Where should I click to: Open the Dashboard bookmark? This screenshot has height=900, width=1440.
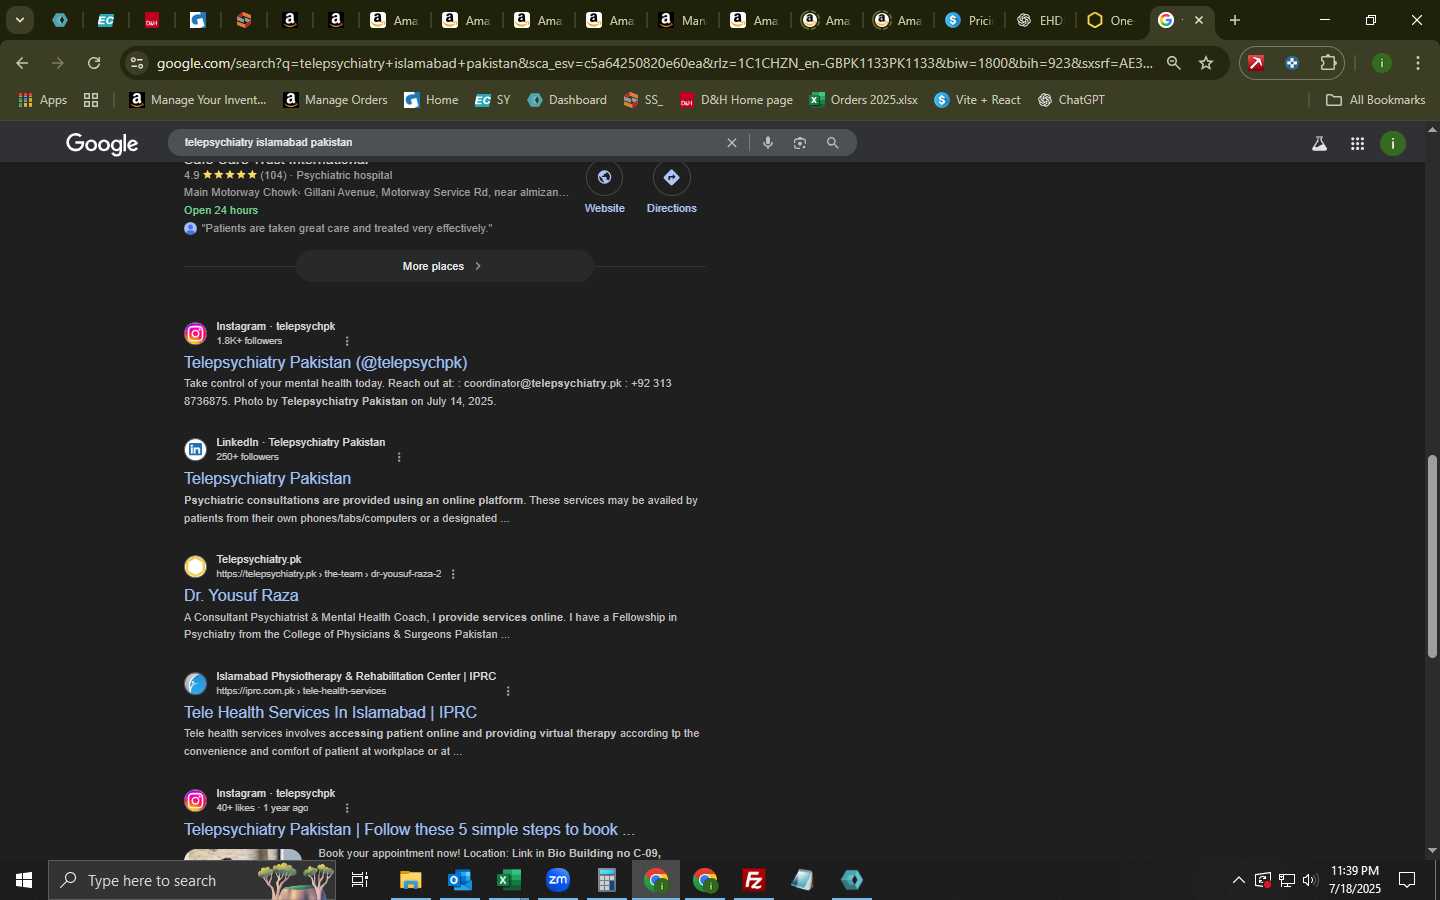click(567, 100)
